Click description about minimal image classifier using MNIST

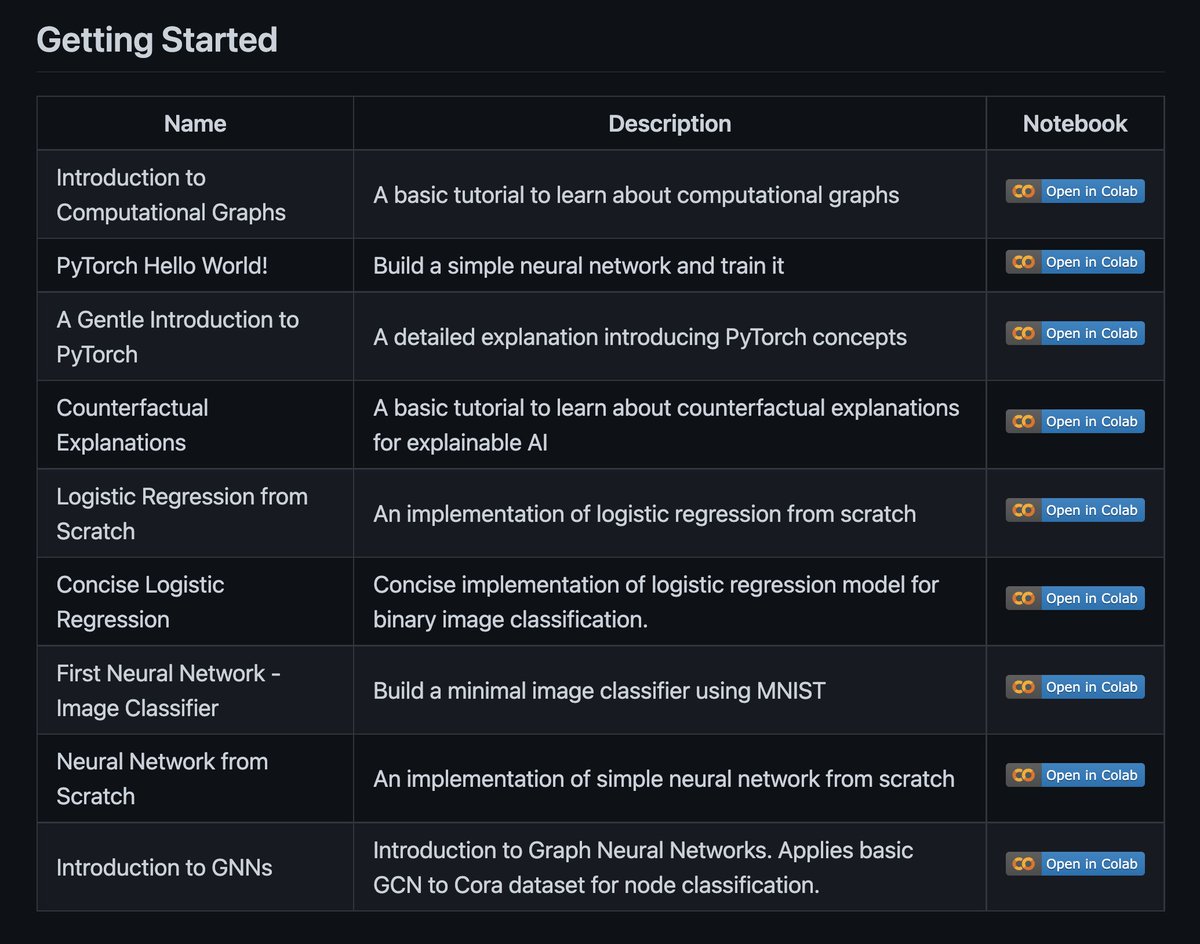(x=599, y=690)
